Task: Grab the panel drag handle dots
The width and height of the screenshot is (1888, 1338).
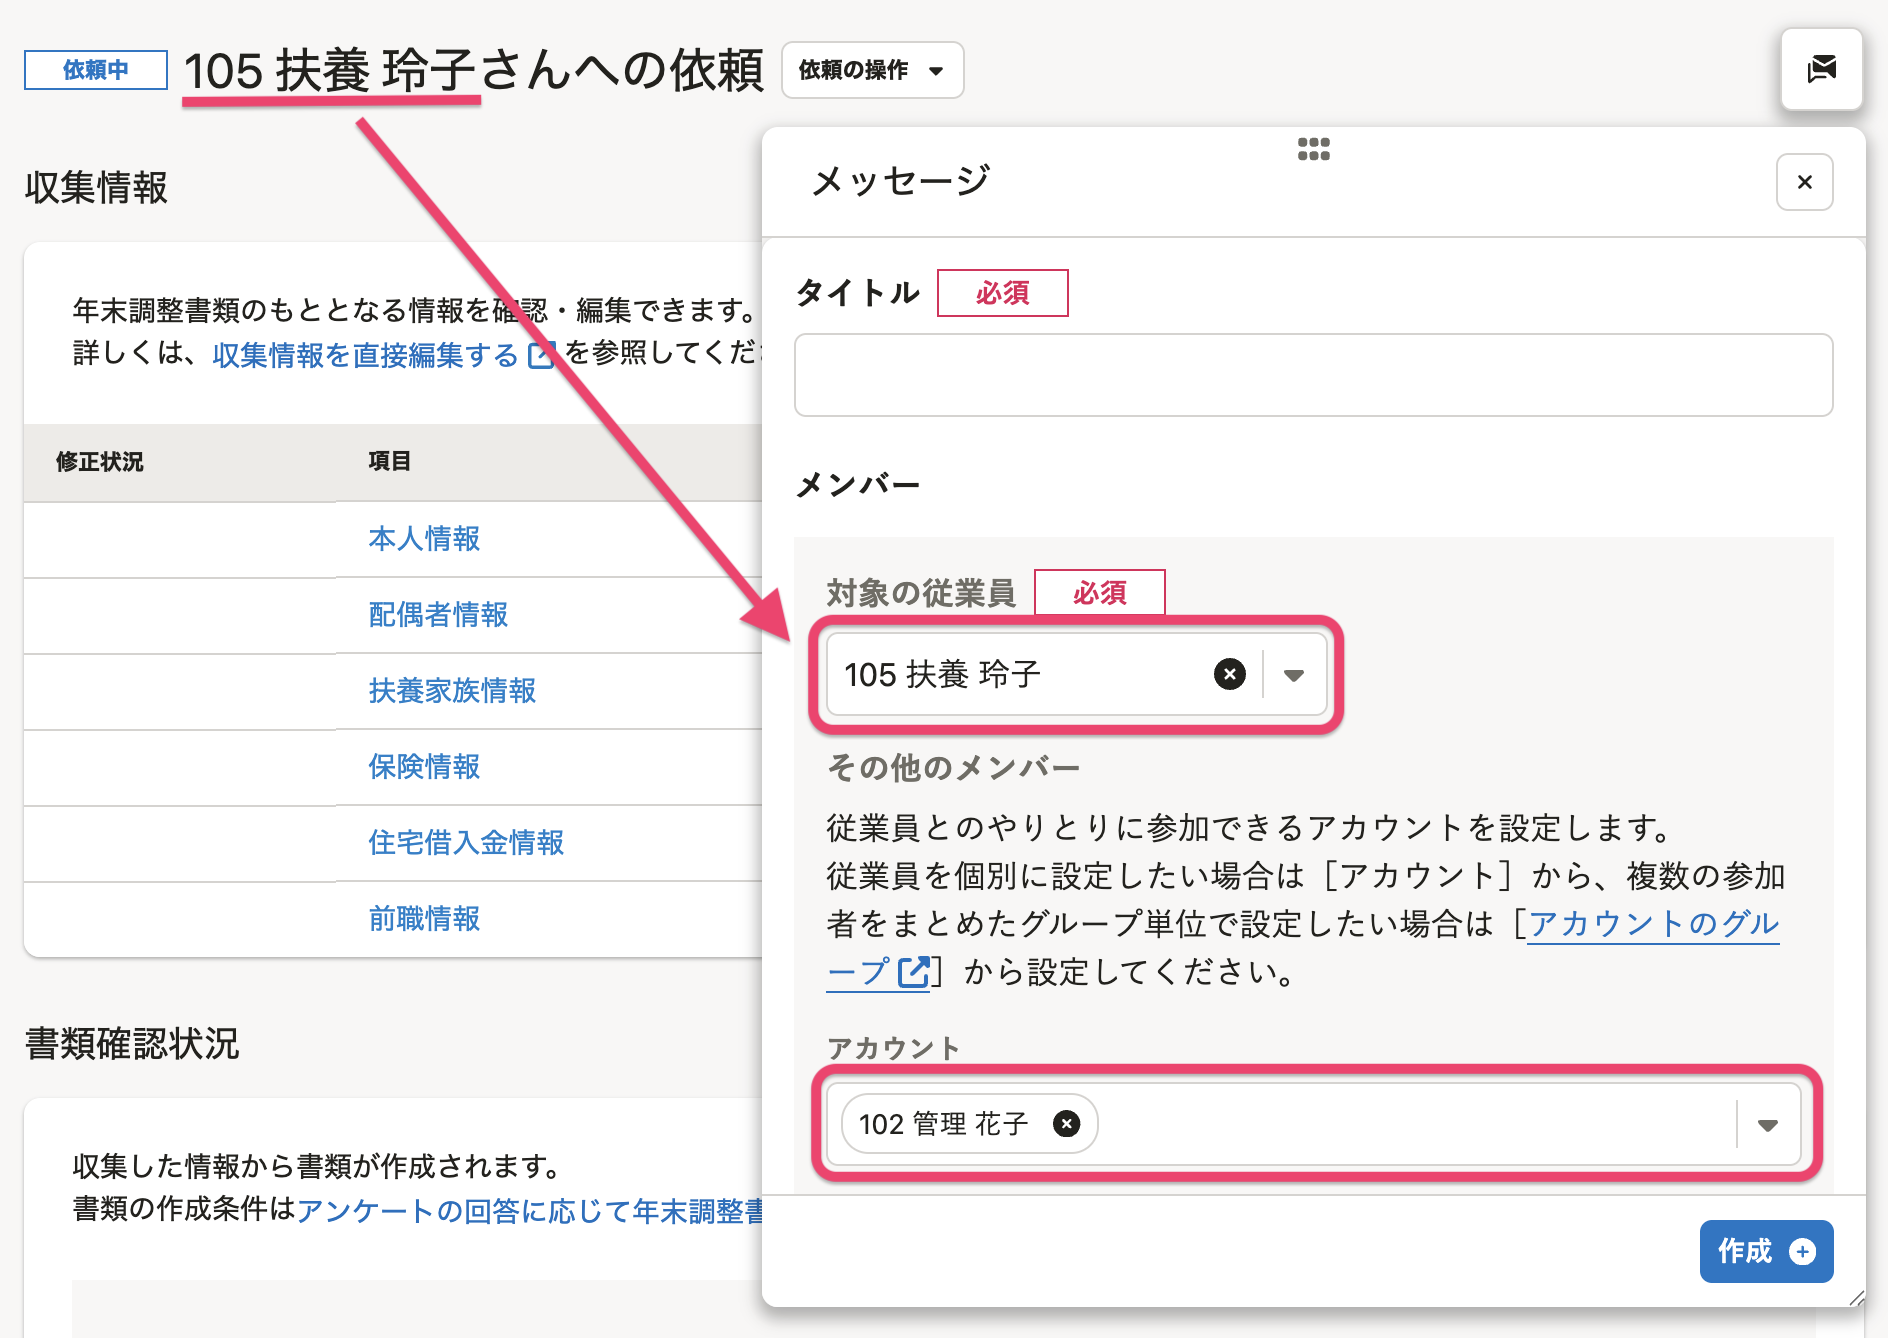Action: click(x=1313, y=149)
